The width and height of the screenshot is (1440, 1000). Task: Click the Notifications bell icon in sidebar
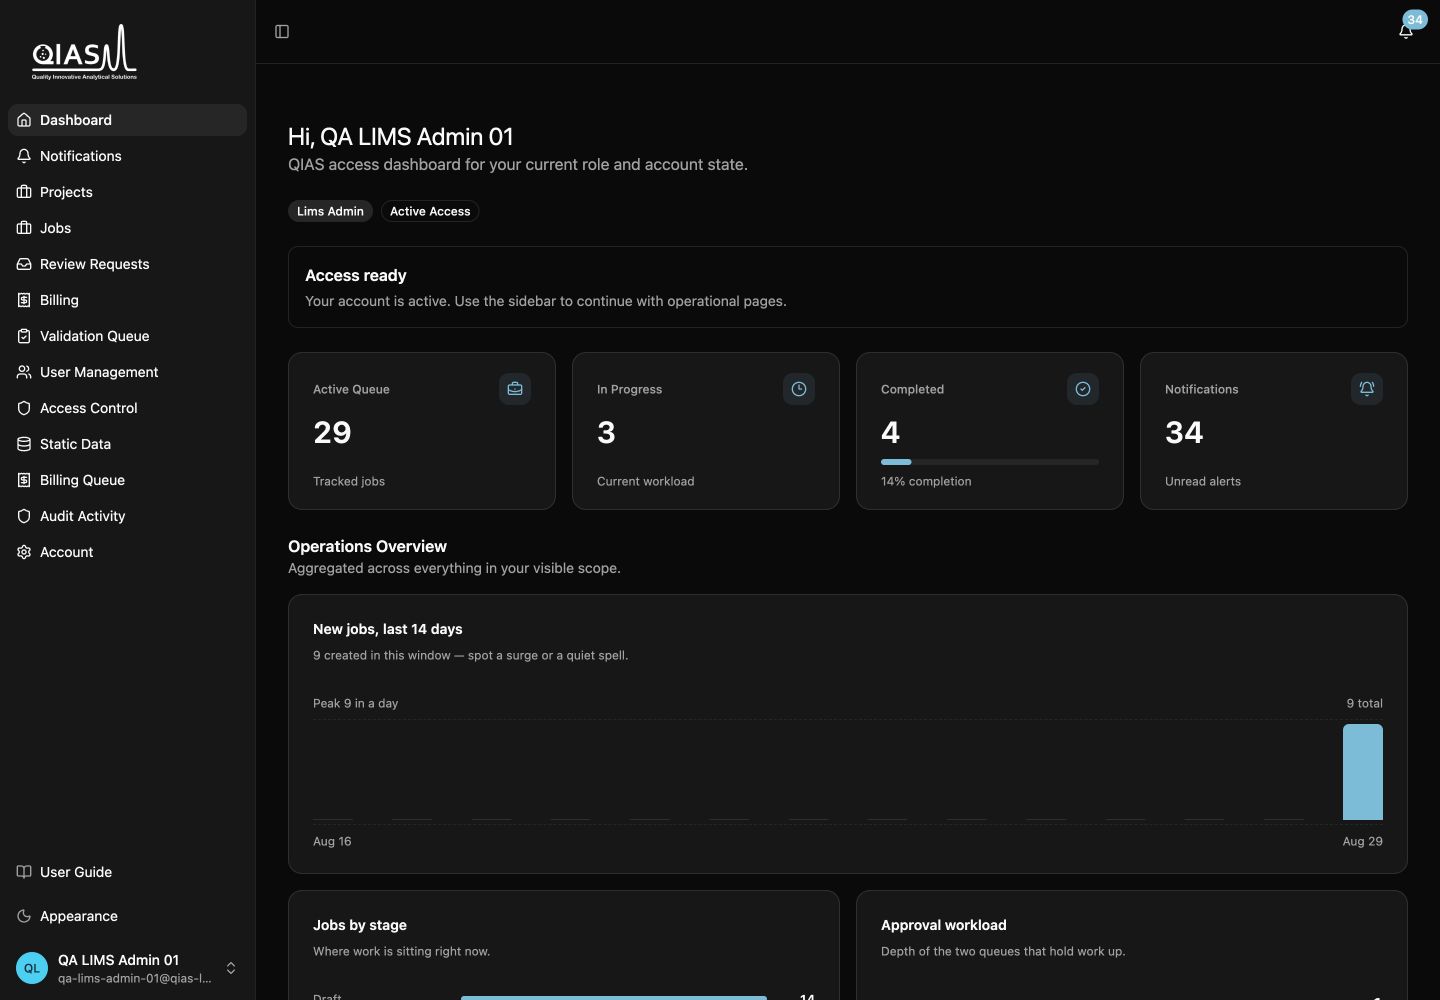(x=24, y=156)
